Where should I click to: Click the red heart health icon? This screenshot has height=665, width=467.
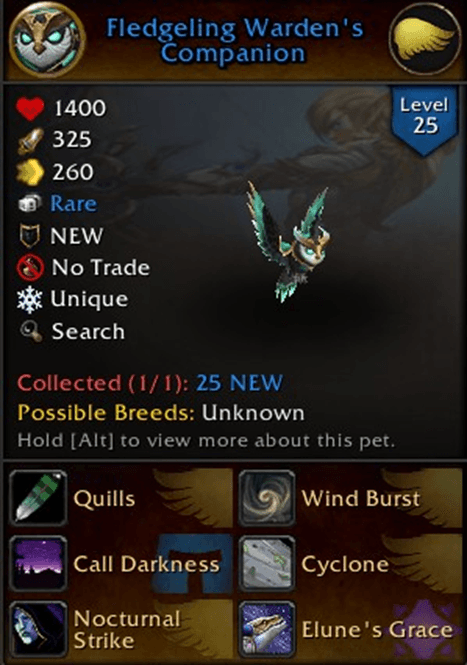click(x=30, y=109)
